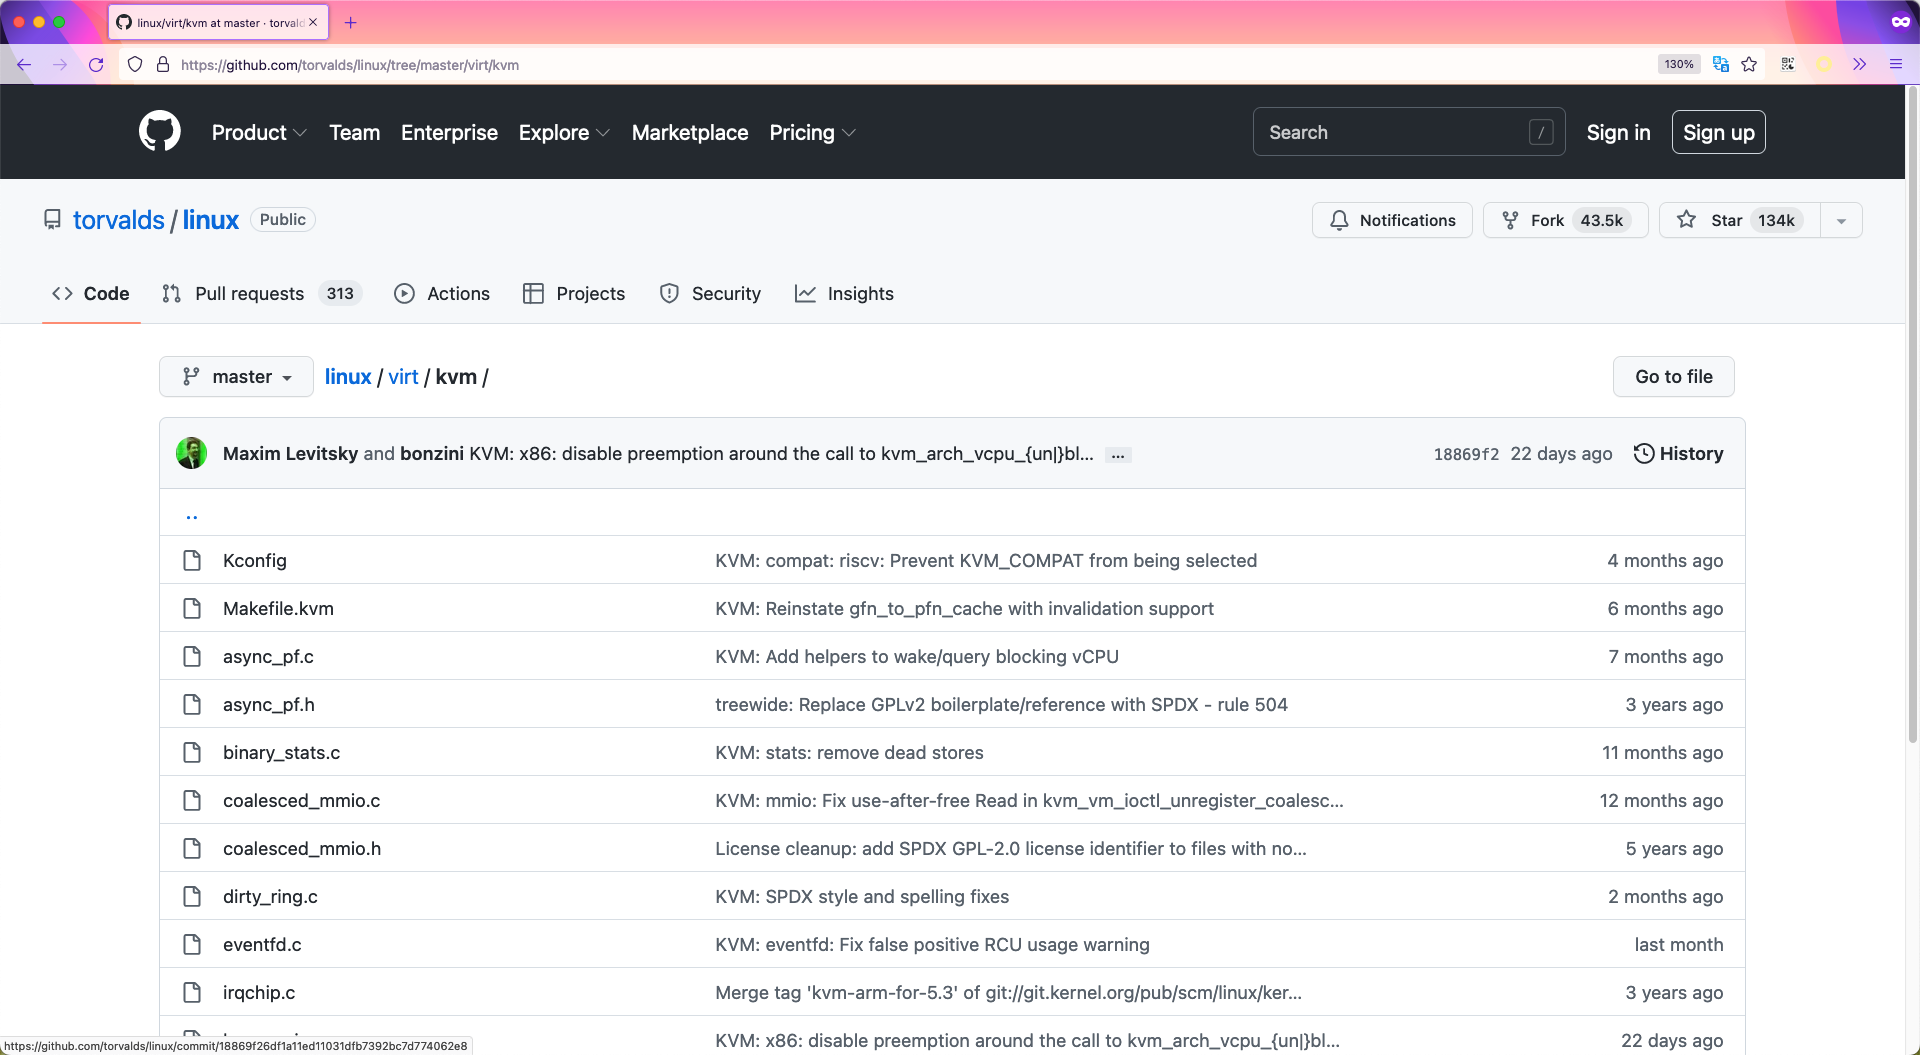Switch to the Pull requests tab
The height and width of the screenshot is (1055, 1920).
tap(249, 294)
